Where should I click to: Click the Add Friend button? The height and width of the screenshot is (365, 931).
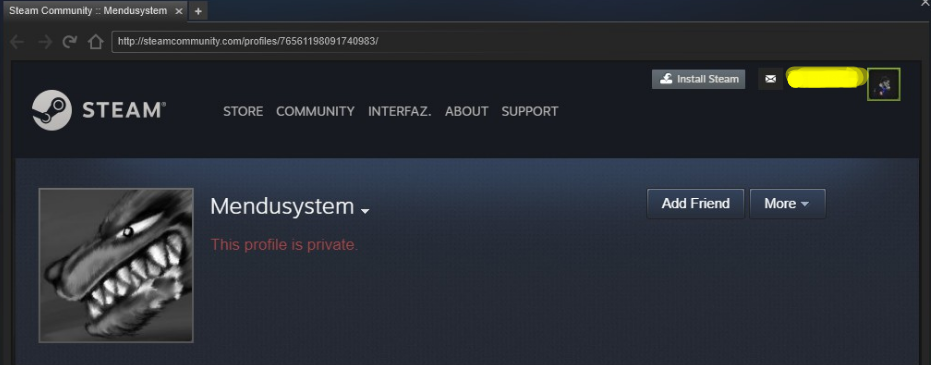click(x=695, y=204)
